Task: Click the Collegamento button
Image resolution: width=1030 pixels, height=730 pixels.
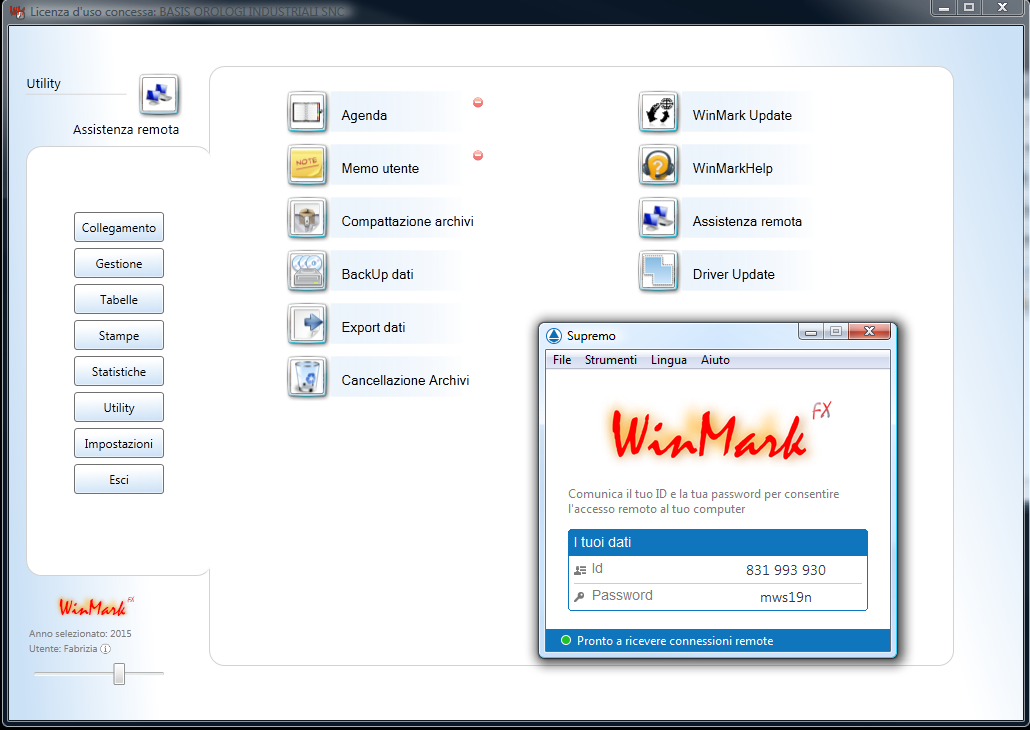Action: point(119,227)
